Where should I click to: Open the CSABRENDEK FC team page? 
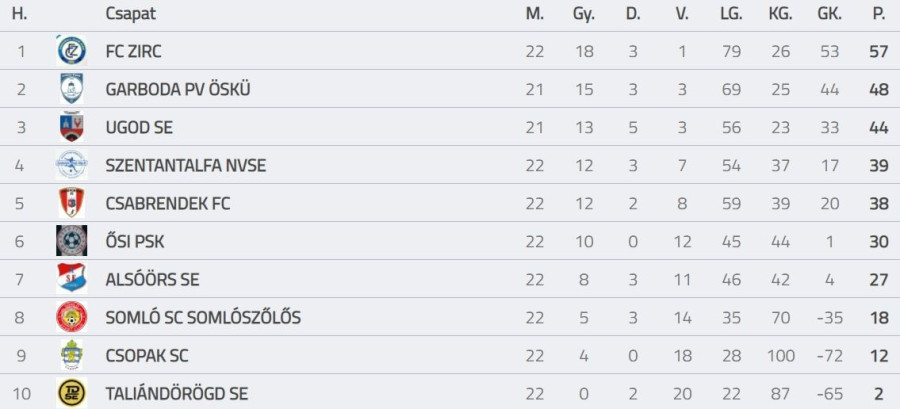pyautogui.click(x=168, y=203)
